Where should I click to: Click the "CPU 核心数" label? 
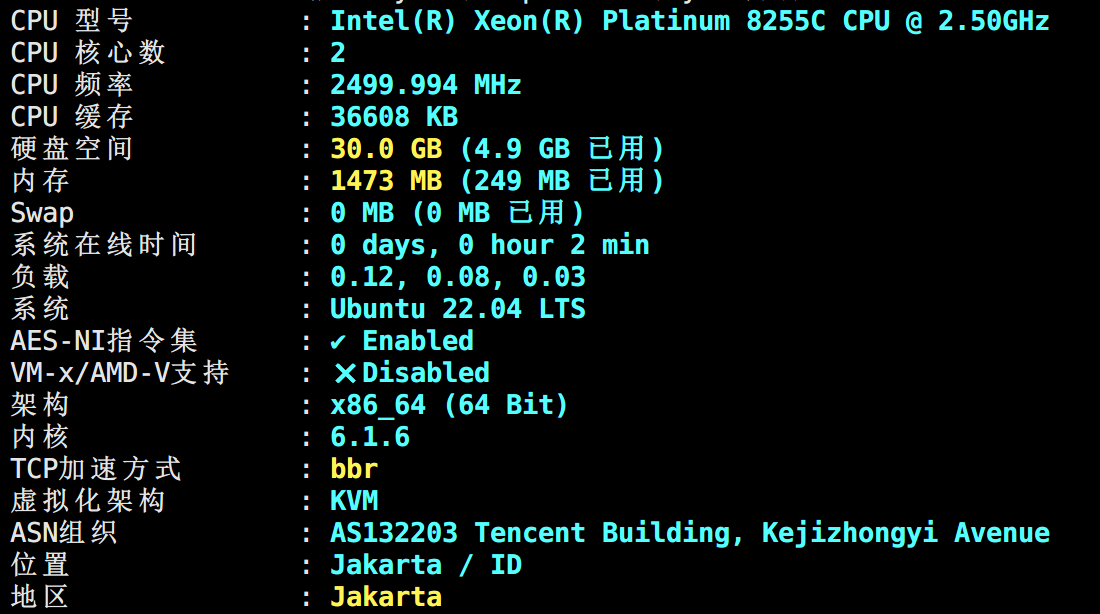click(88, 53)
